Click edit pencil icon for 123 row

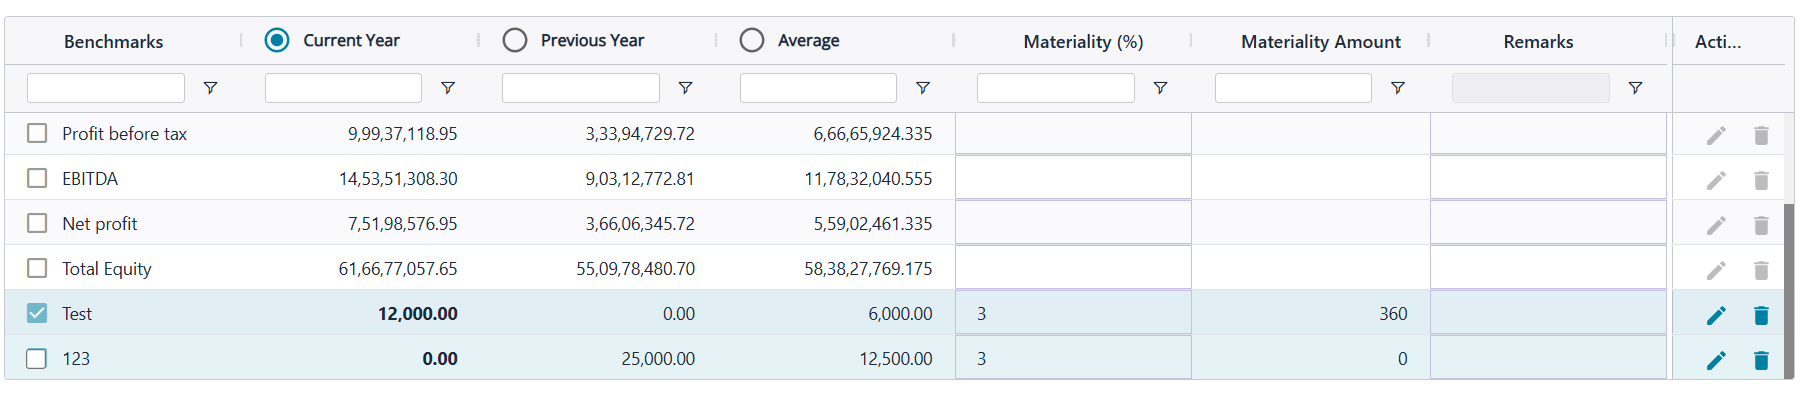pyautogui.click(x=1716, y=361)
